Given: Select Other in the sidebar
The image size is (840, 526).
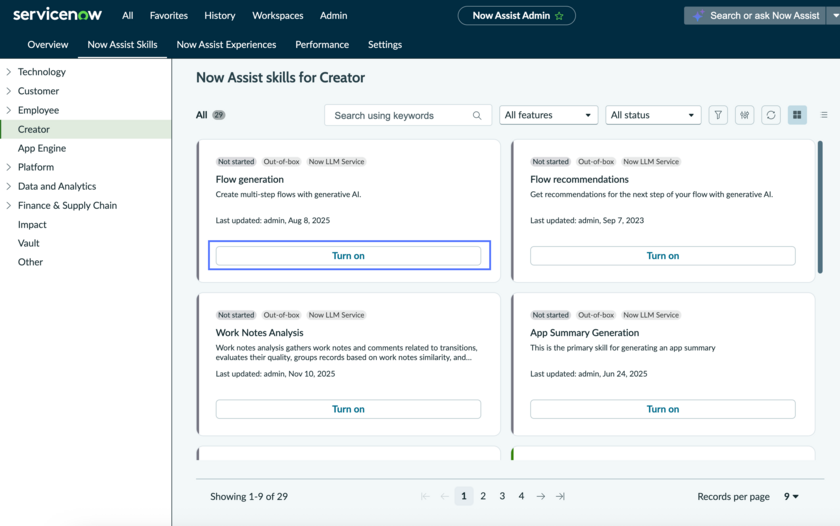Looking at the screenshot, I should 30,262.
